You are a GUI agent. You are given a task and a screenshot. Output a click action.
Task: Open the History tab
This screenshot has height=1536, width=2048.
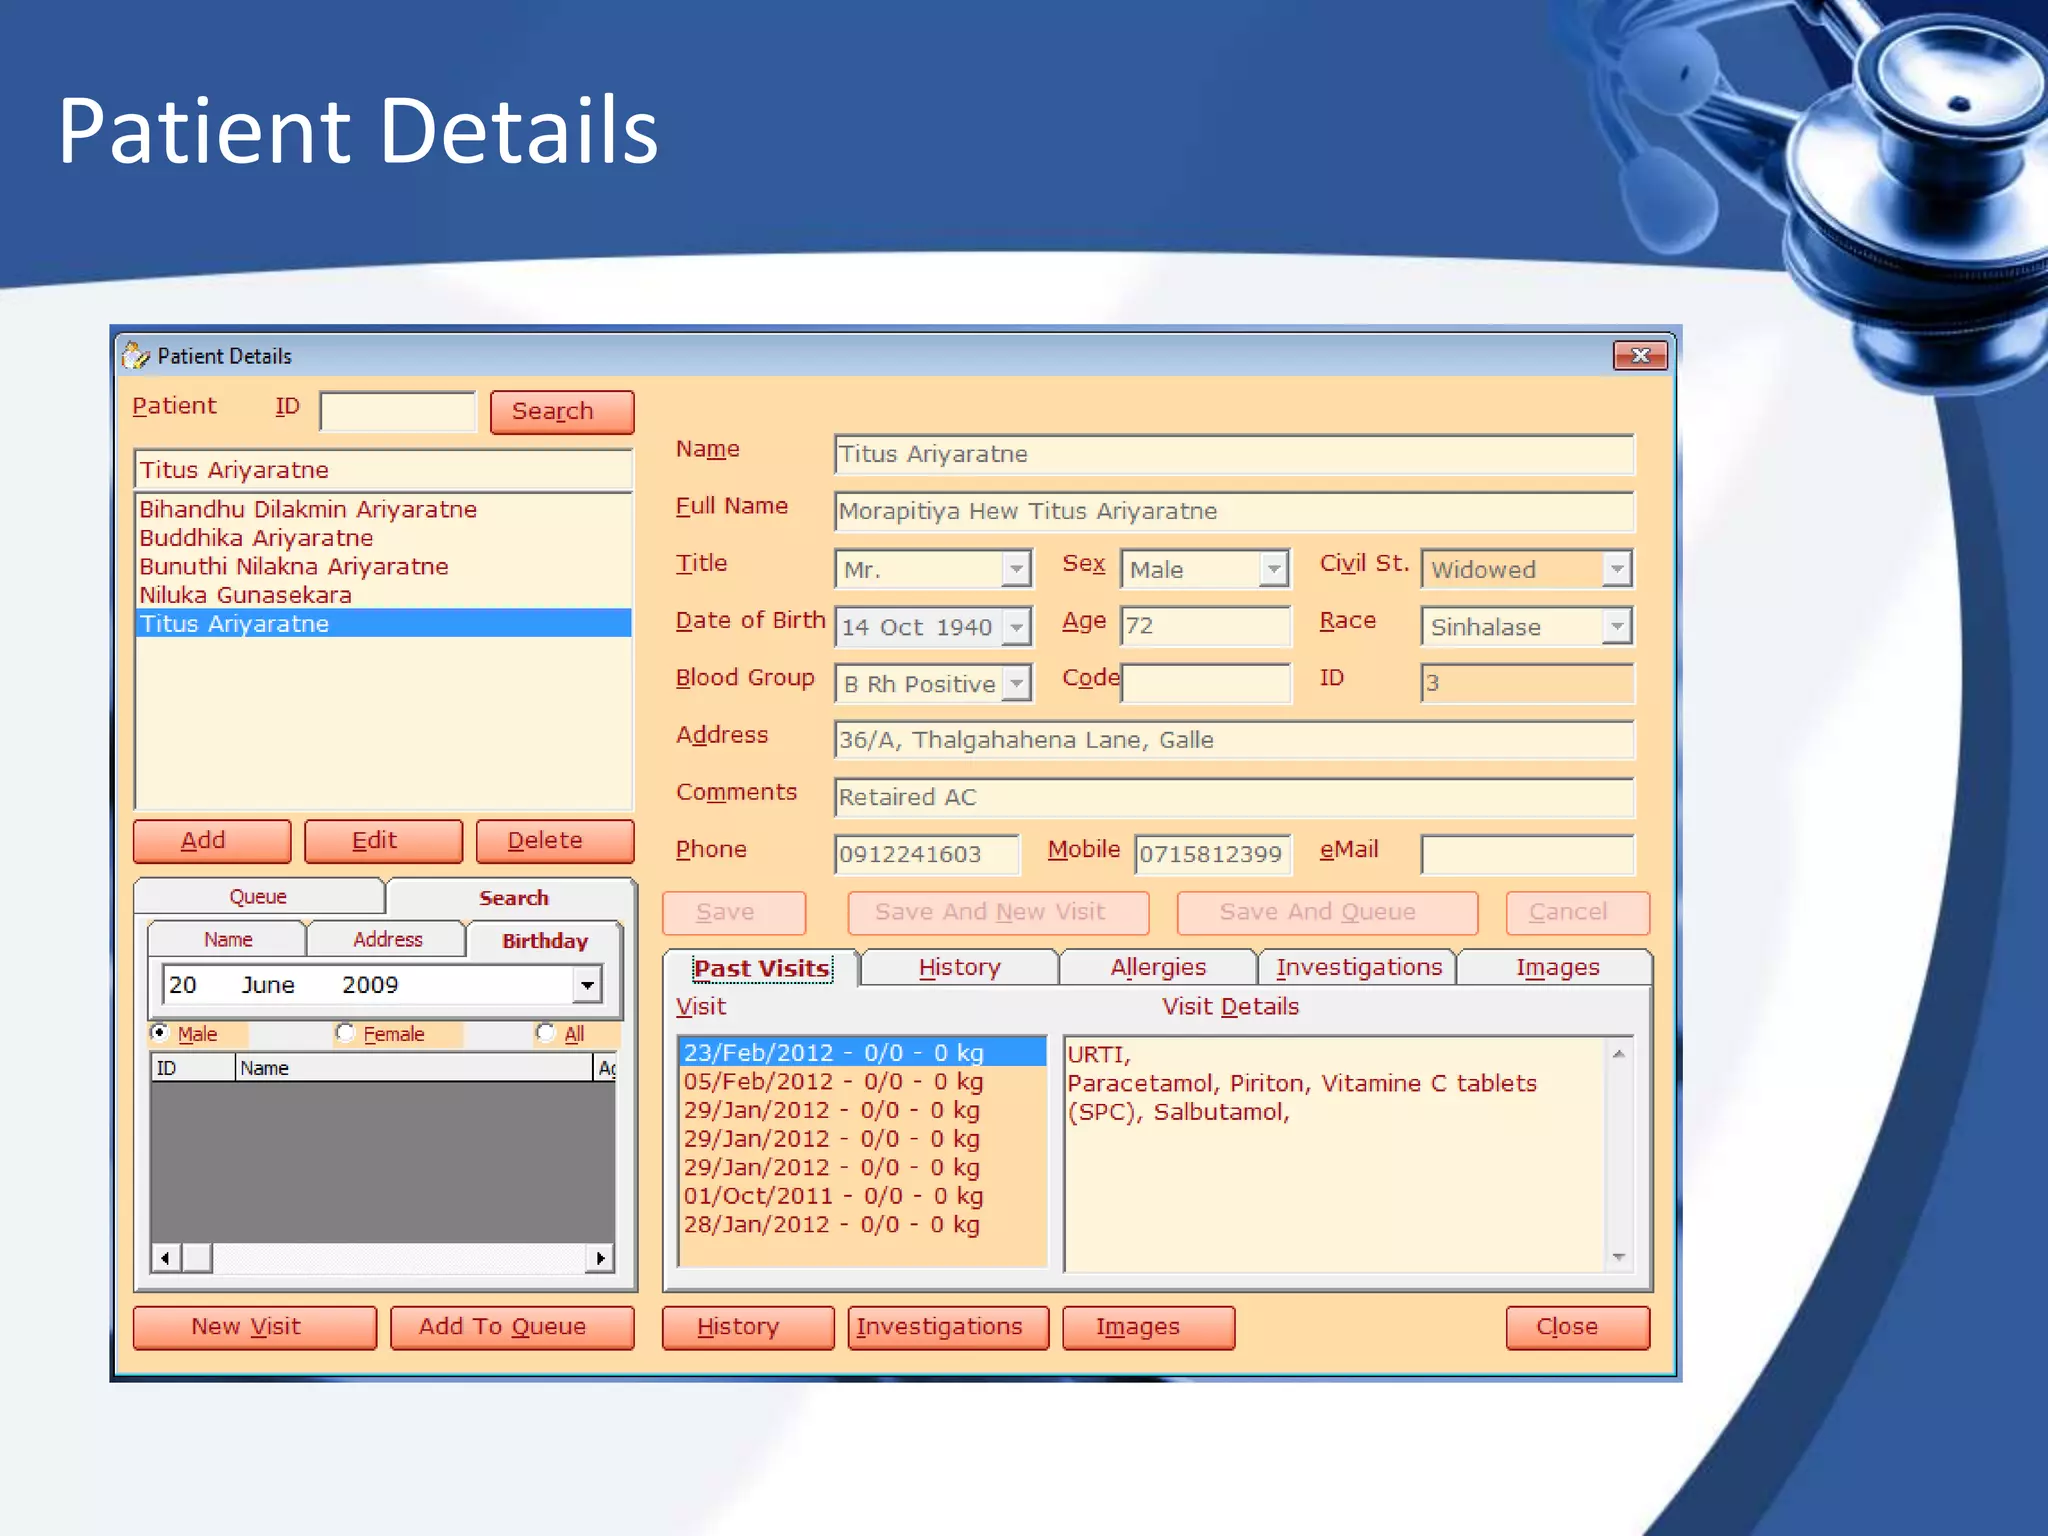click(x=959, y=967)
